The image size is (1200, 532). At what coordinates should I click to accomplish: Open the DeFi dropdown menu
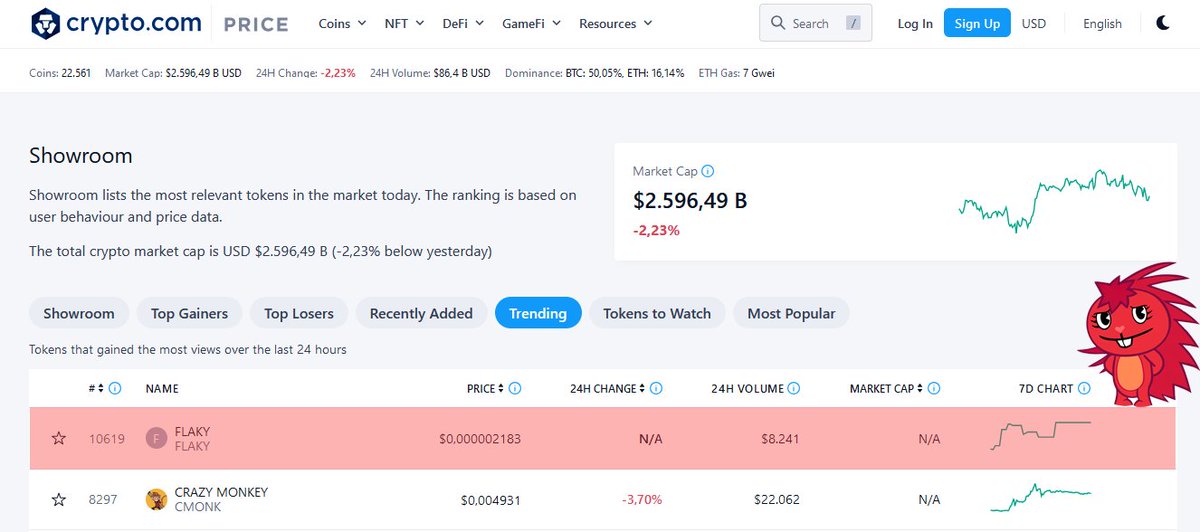pyautogui.click(x=463, y=23)
